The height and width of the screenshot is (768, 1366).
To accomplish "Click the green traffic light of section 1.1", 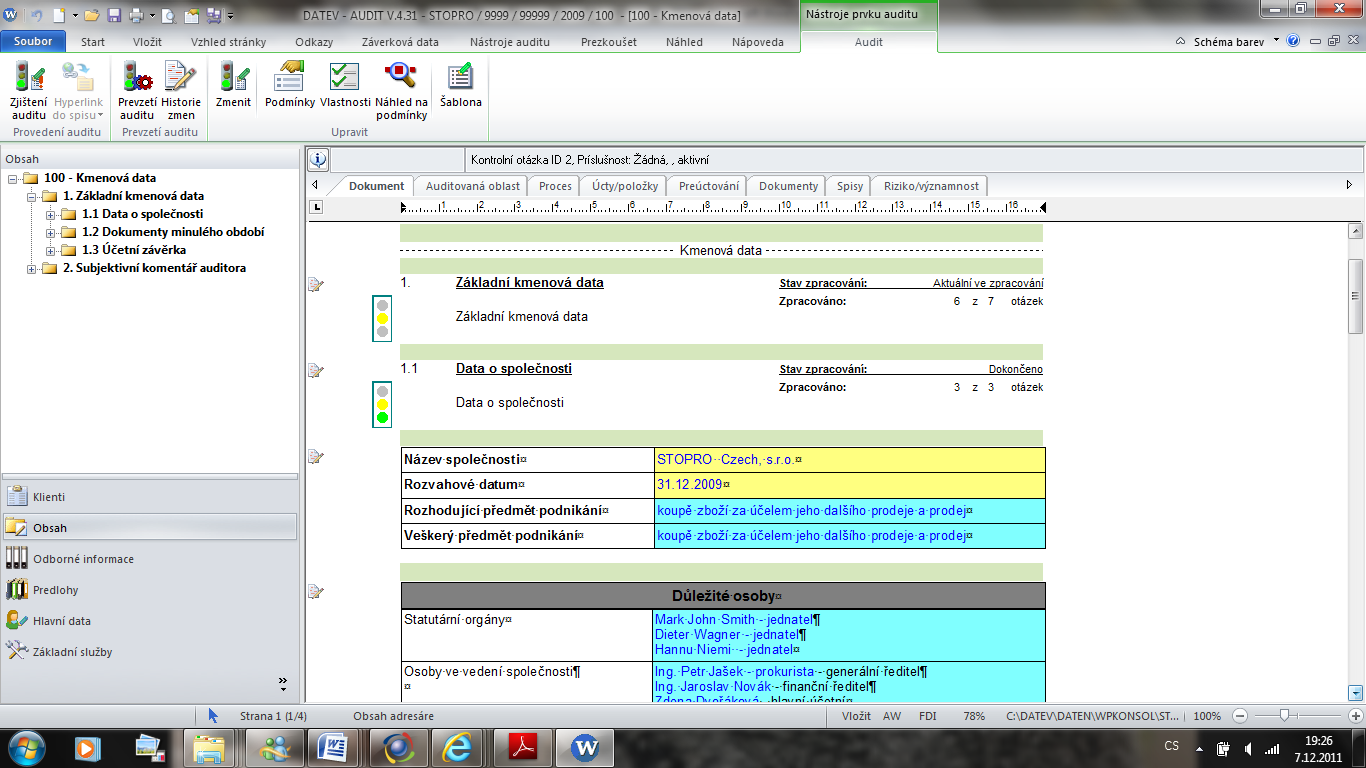I will pos(382,417).
